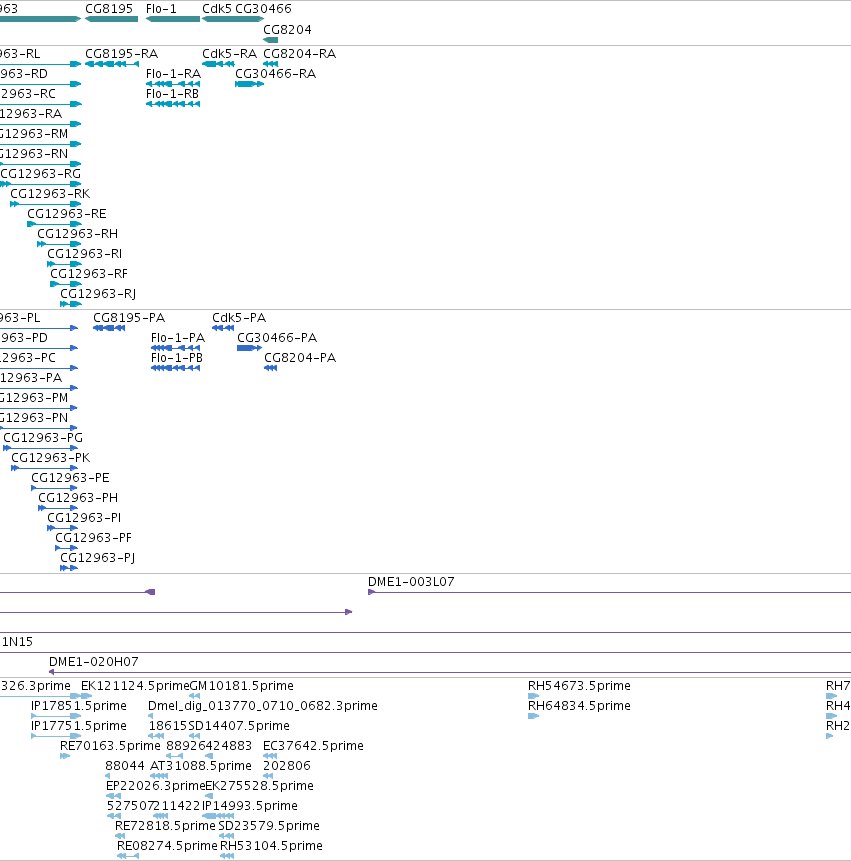Image resolution: width=851 pixels, height=861 pixels.
Task: Select the CG12963-RI transcript label
Action: pos(85,254)
